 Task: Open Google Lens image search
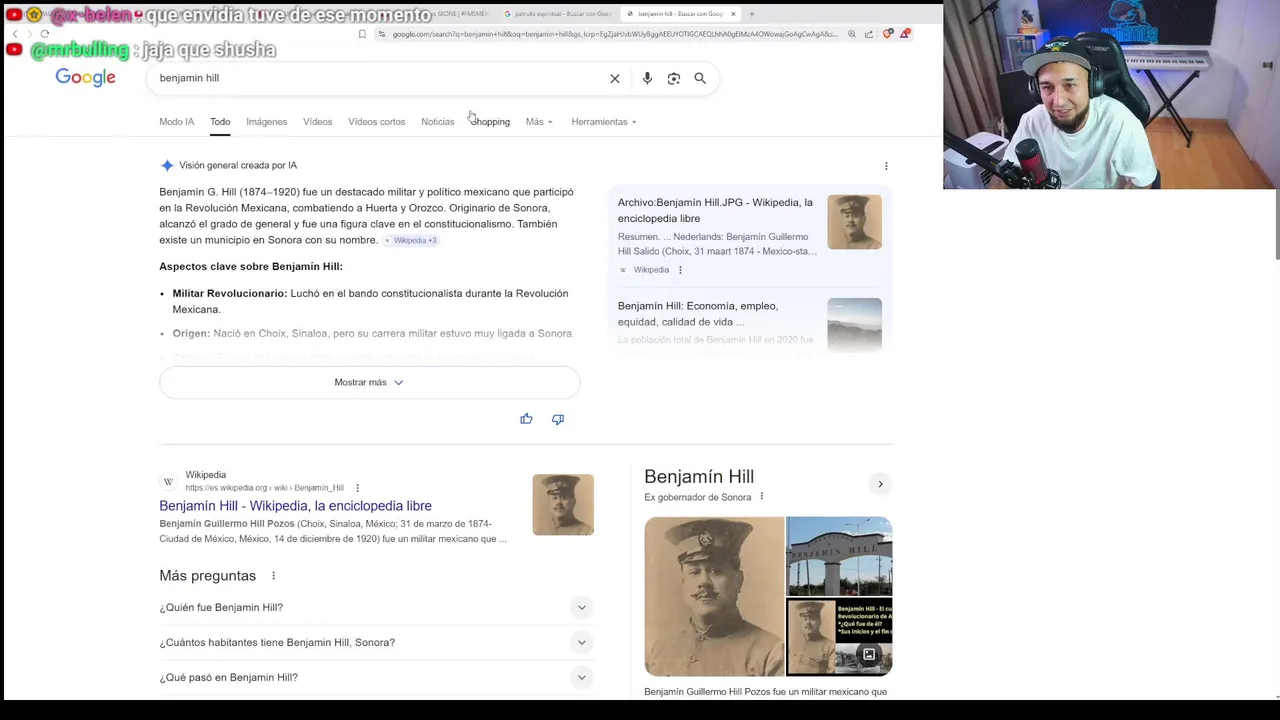(674, 78)
